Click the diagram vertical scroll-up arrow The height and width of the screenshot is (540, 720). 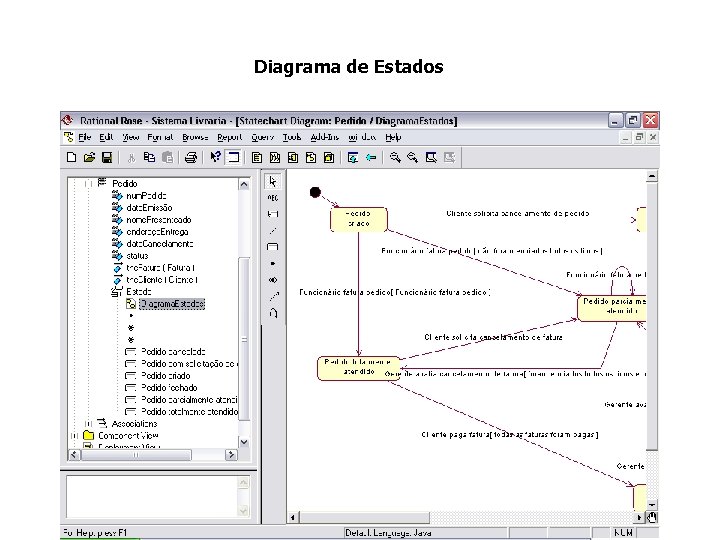652,176
